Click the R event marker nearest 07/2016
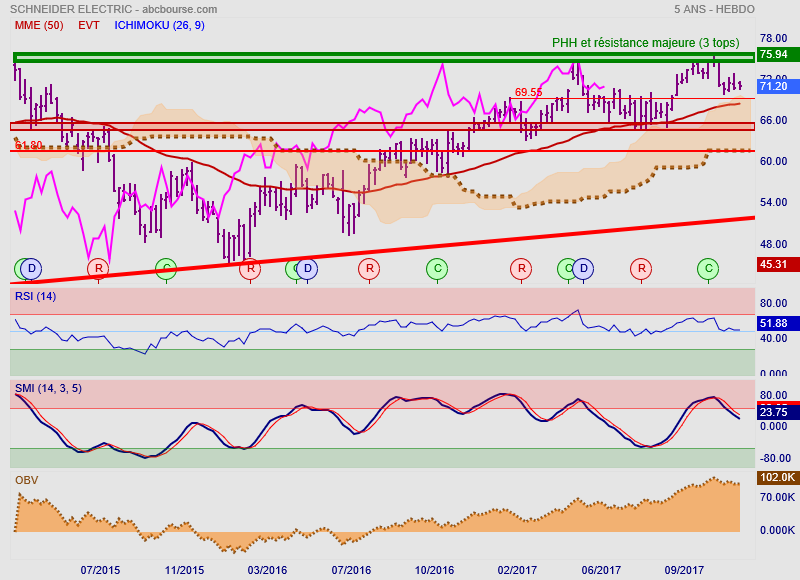The height and width of the screenshot is (580, 800). coord(369,268)
